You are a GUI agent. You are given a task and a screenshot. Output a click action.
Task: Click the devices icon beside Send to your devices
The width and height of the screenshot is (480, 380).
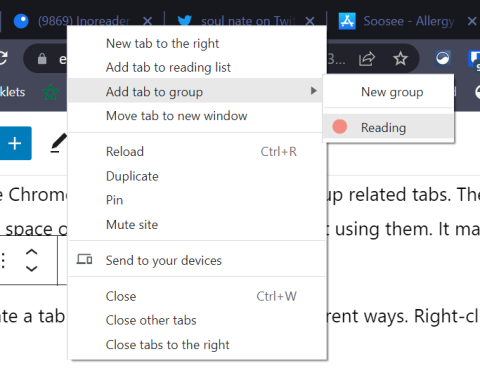(85, 259)
